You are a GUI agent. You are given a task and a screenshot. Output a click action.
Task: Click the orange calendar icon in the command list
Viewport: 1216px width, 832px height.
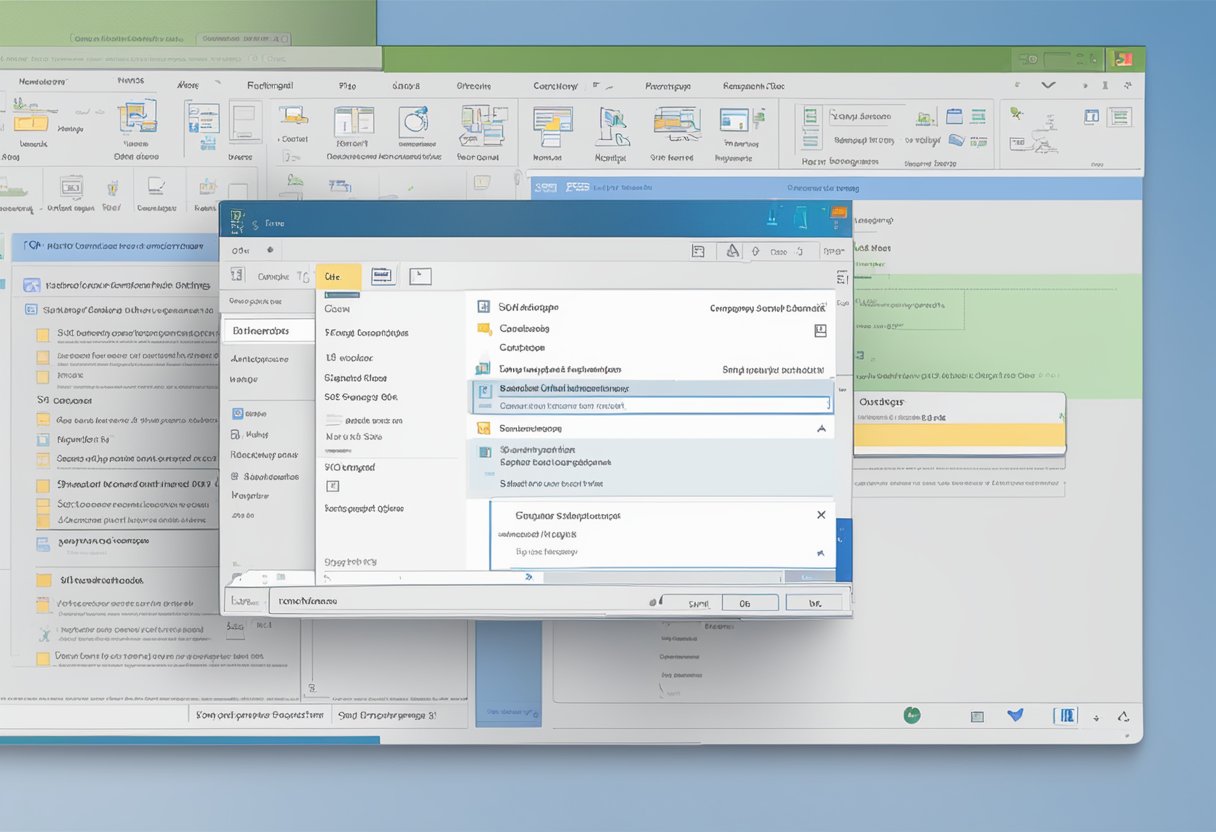[x=483, y=327]
